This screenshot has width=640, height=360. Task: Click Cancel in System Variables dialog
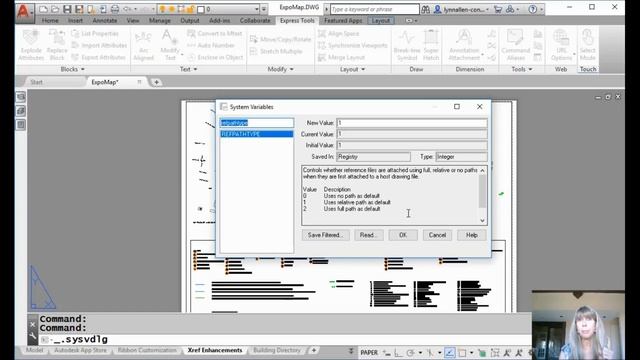click(x=437, y=235)
